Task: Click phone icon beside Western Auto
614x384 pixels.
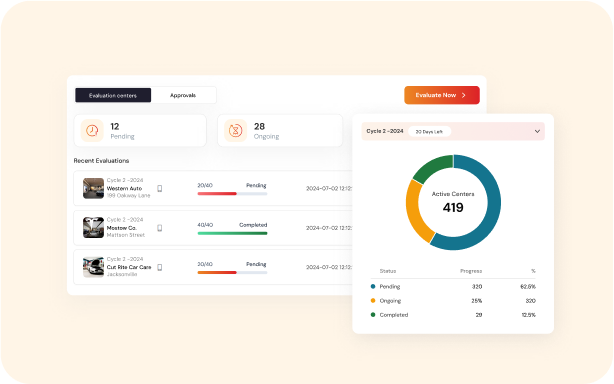Action: [160, 188]
